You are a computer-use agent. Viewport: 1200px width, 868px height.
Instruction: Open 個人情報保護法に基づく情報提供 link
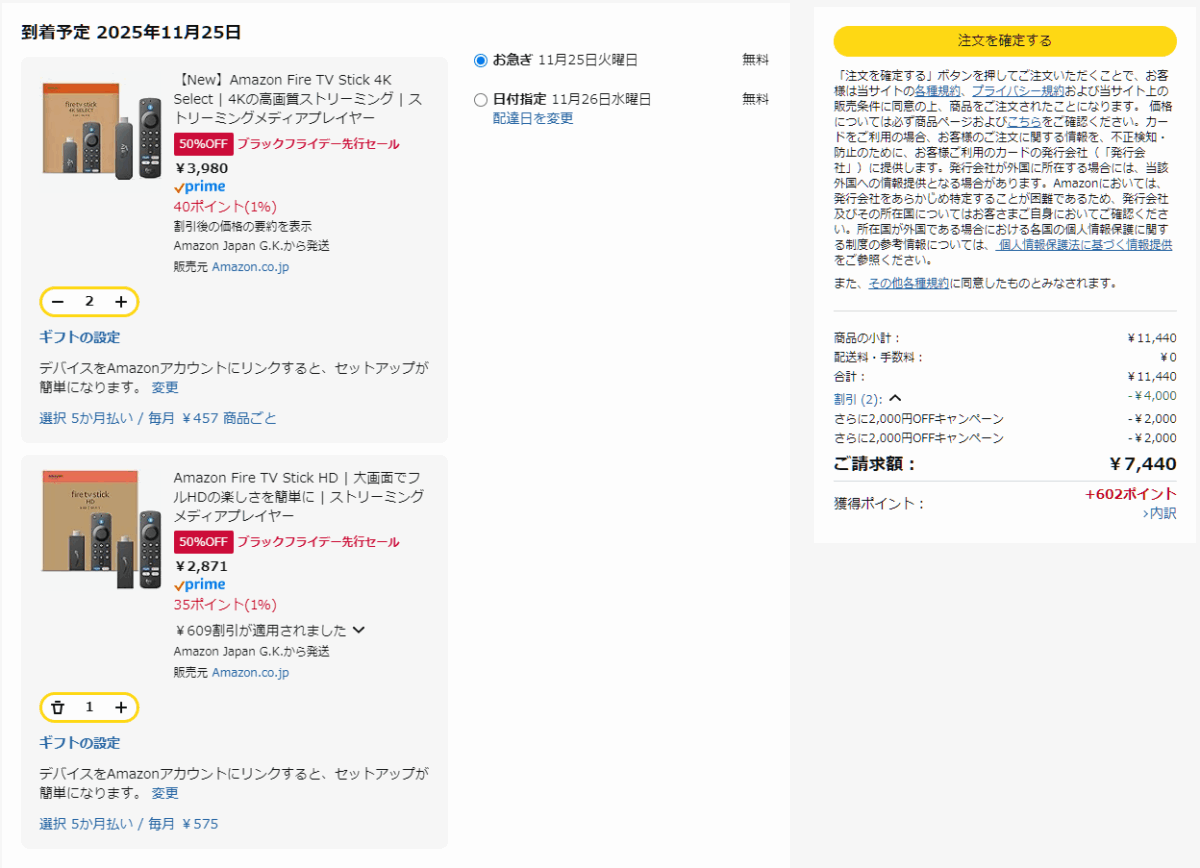point(1085,244)
